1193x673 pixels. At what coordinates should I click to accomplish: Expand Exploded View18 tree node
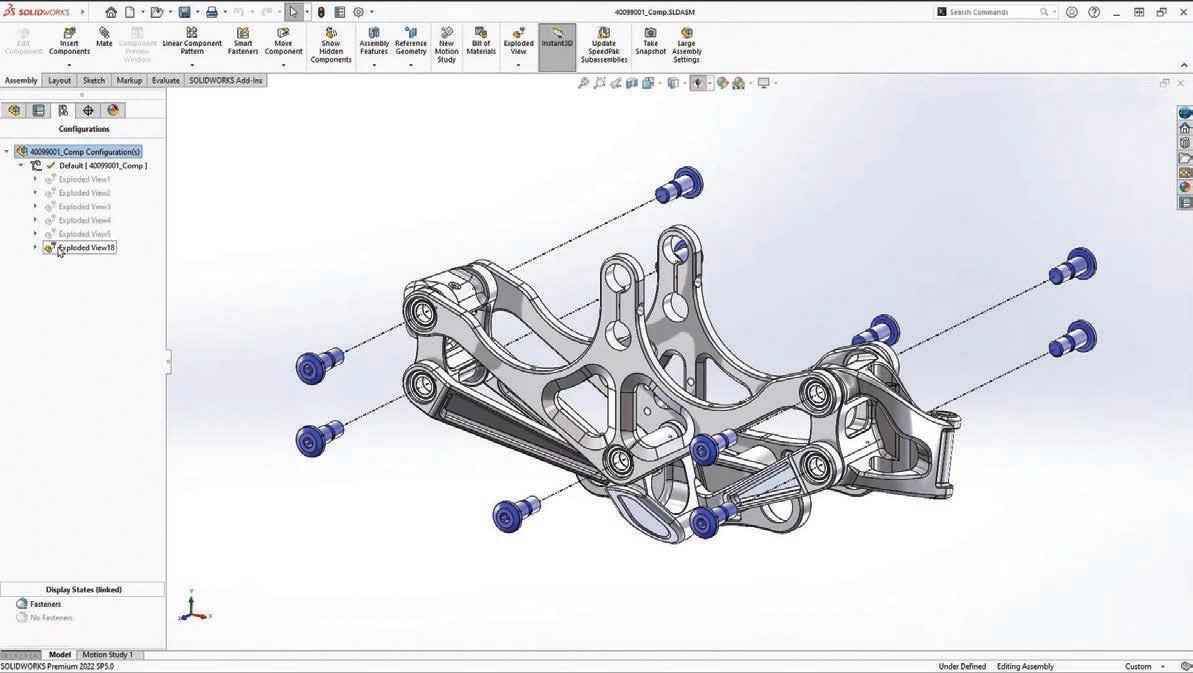pos(35,247)
